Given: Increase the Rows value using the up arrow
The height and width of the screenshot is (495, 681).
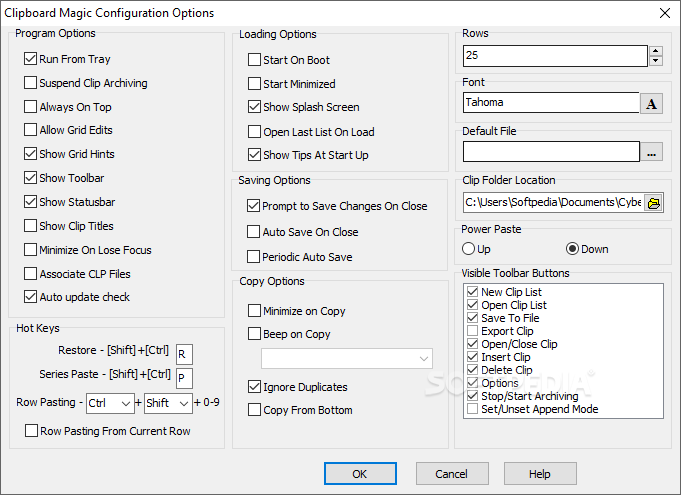Looking at the screenshot, I should coord(655,51).
